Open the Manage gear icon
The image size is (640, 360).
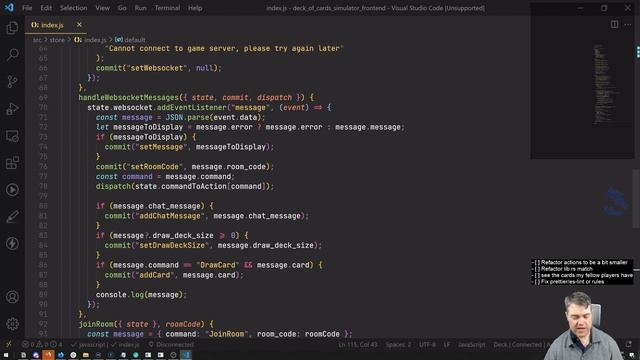click(12, 324)
